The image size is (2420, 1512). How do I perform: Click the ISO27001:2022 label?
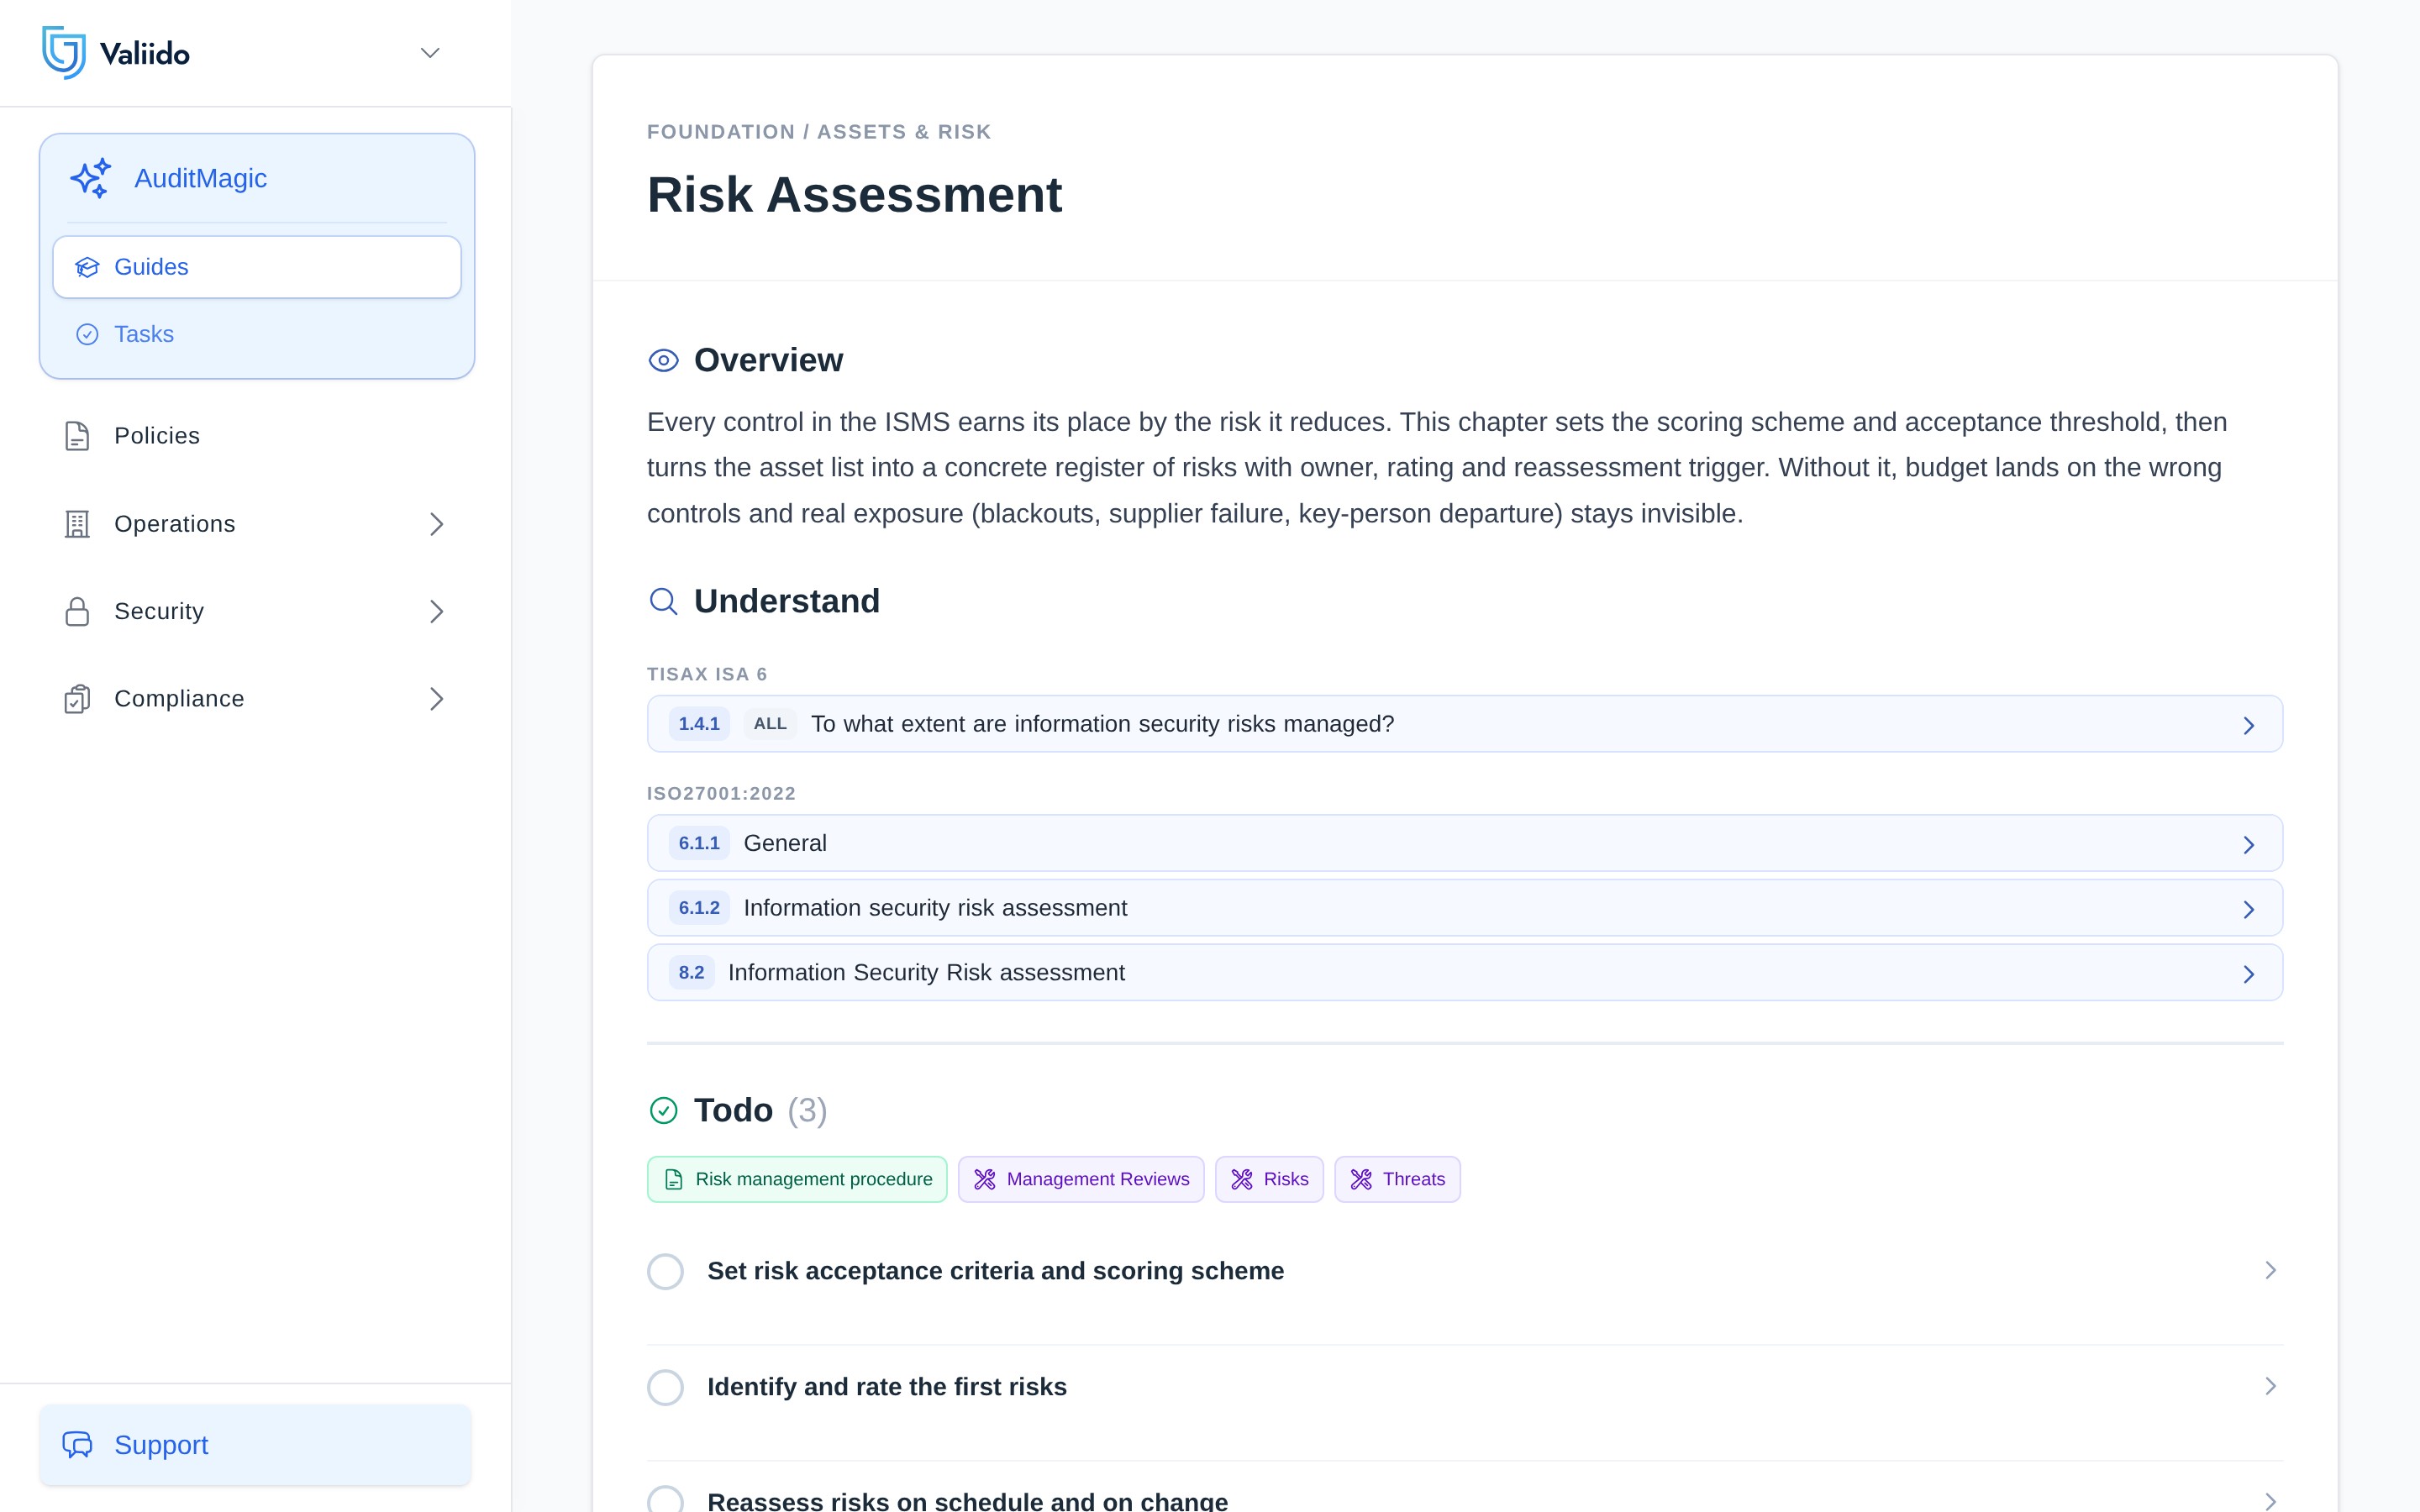721,793
